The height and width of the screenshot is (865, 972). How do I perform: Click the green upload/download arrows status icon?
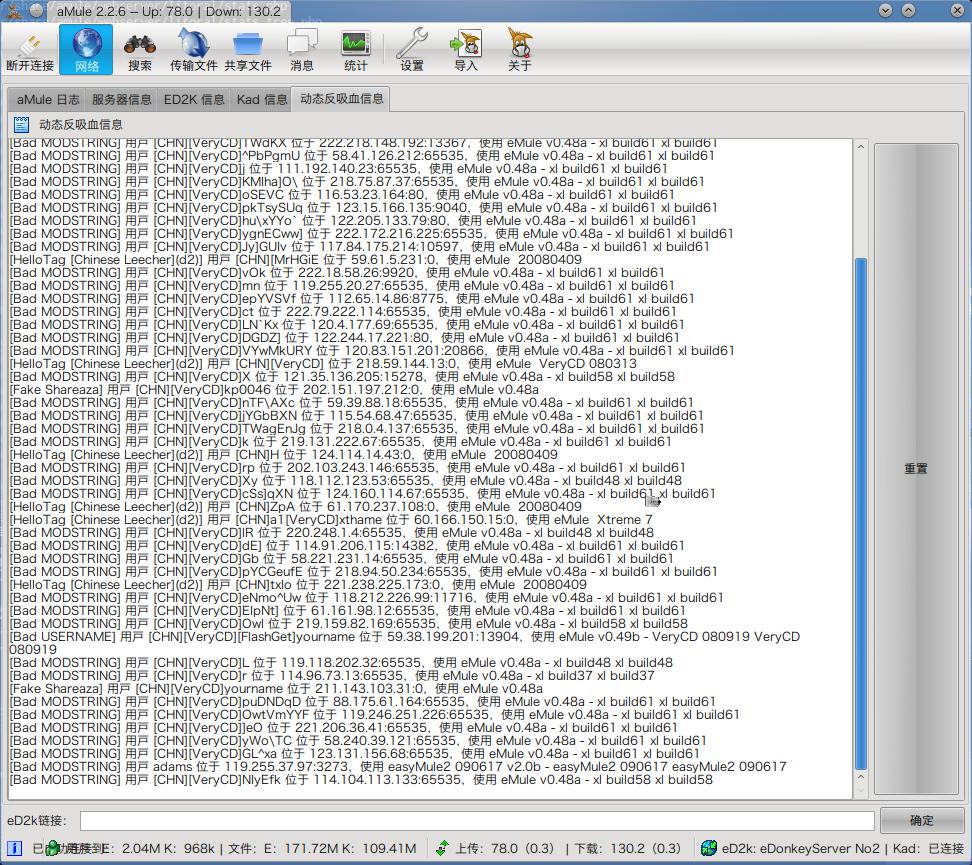pyautogui.click(x=442, y=848)
